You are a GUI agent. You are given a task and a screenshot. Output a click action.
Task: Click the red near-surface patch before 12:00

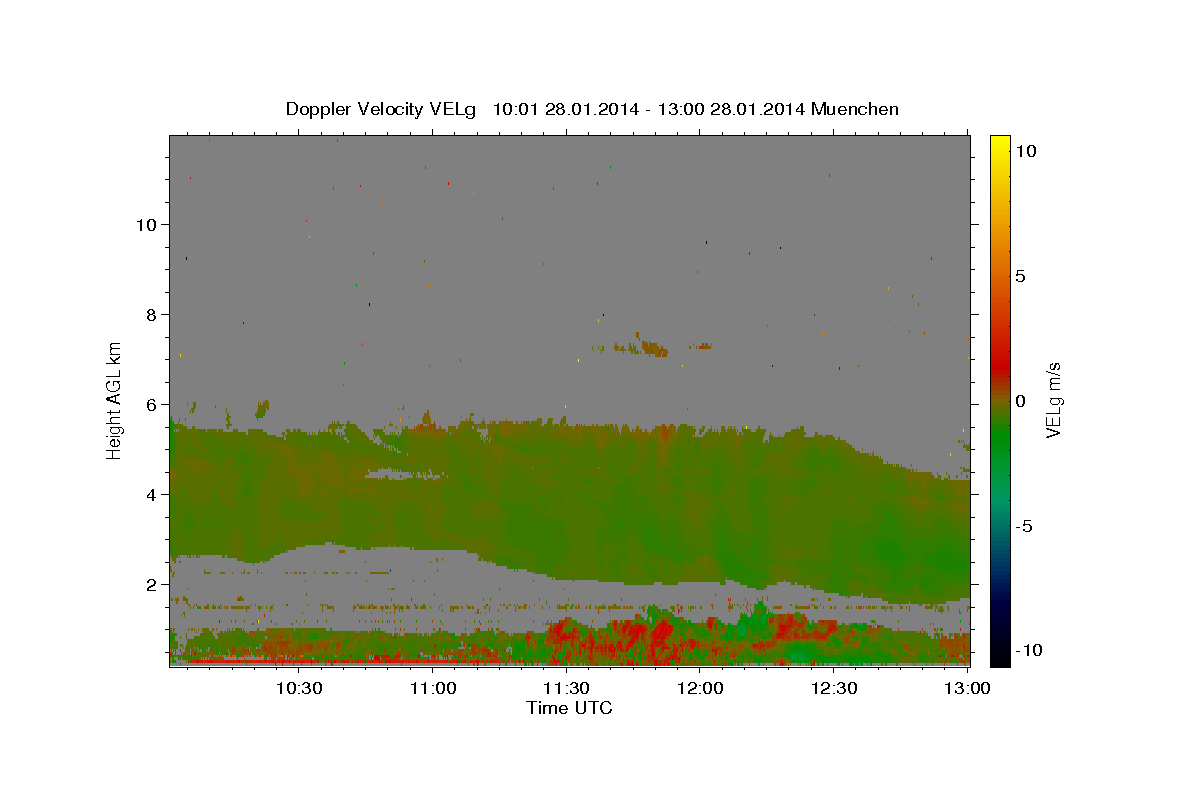click(x=660, y=637)
